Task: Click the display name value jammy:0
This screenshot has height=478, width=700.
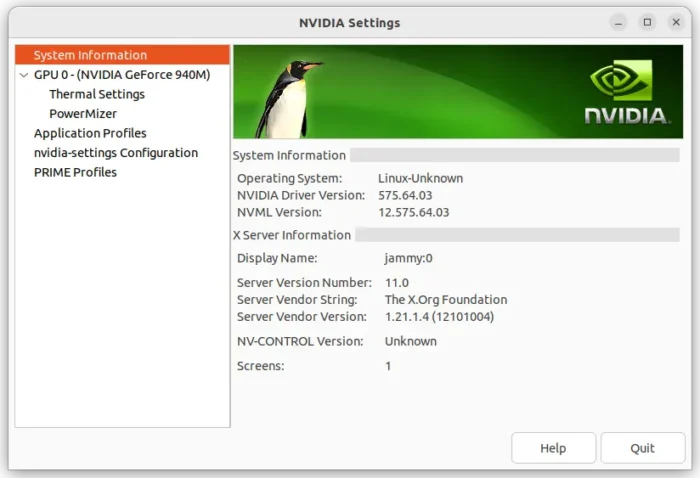Action: pos(409,258)
